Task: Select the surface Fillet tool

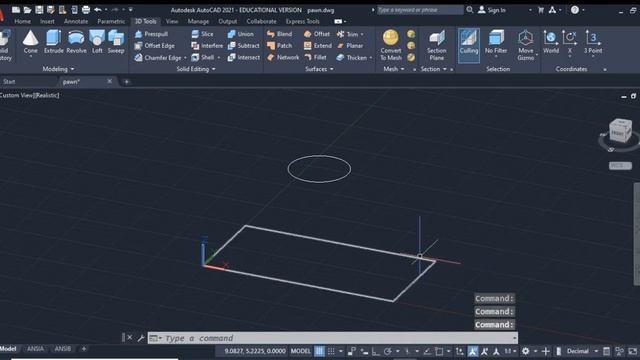Action: click(x=315, y=58)
